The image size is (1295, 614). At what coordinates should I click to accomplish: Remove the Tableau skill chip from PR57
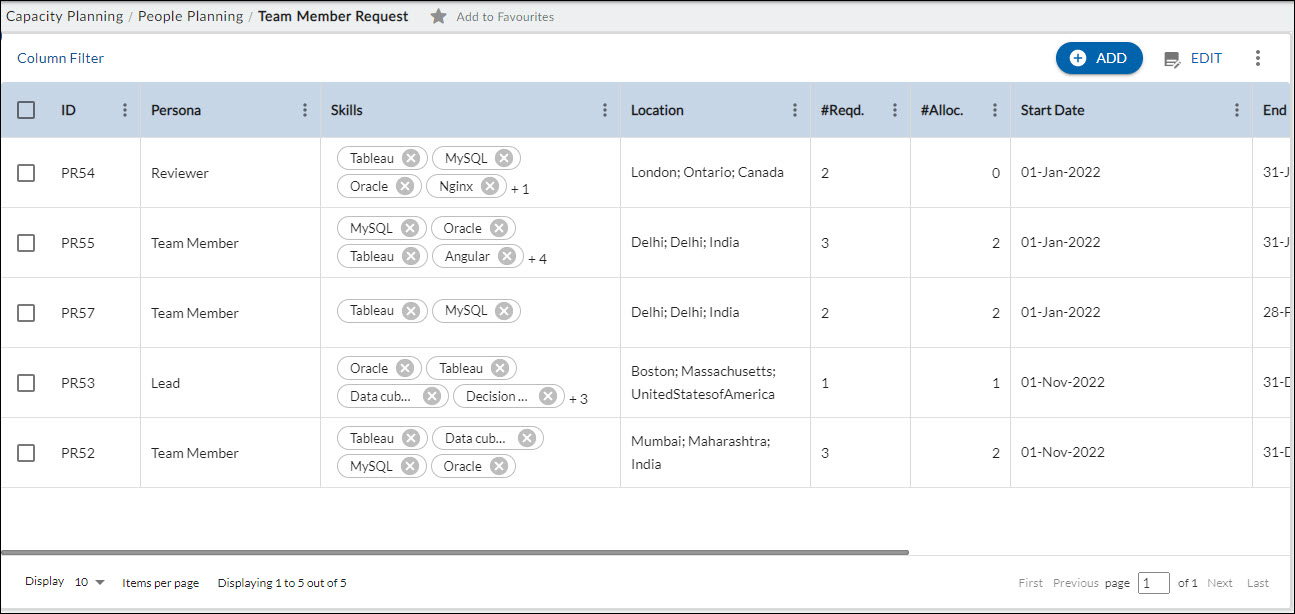pos(410,310)
